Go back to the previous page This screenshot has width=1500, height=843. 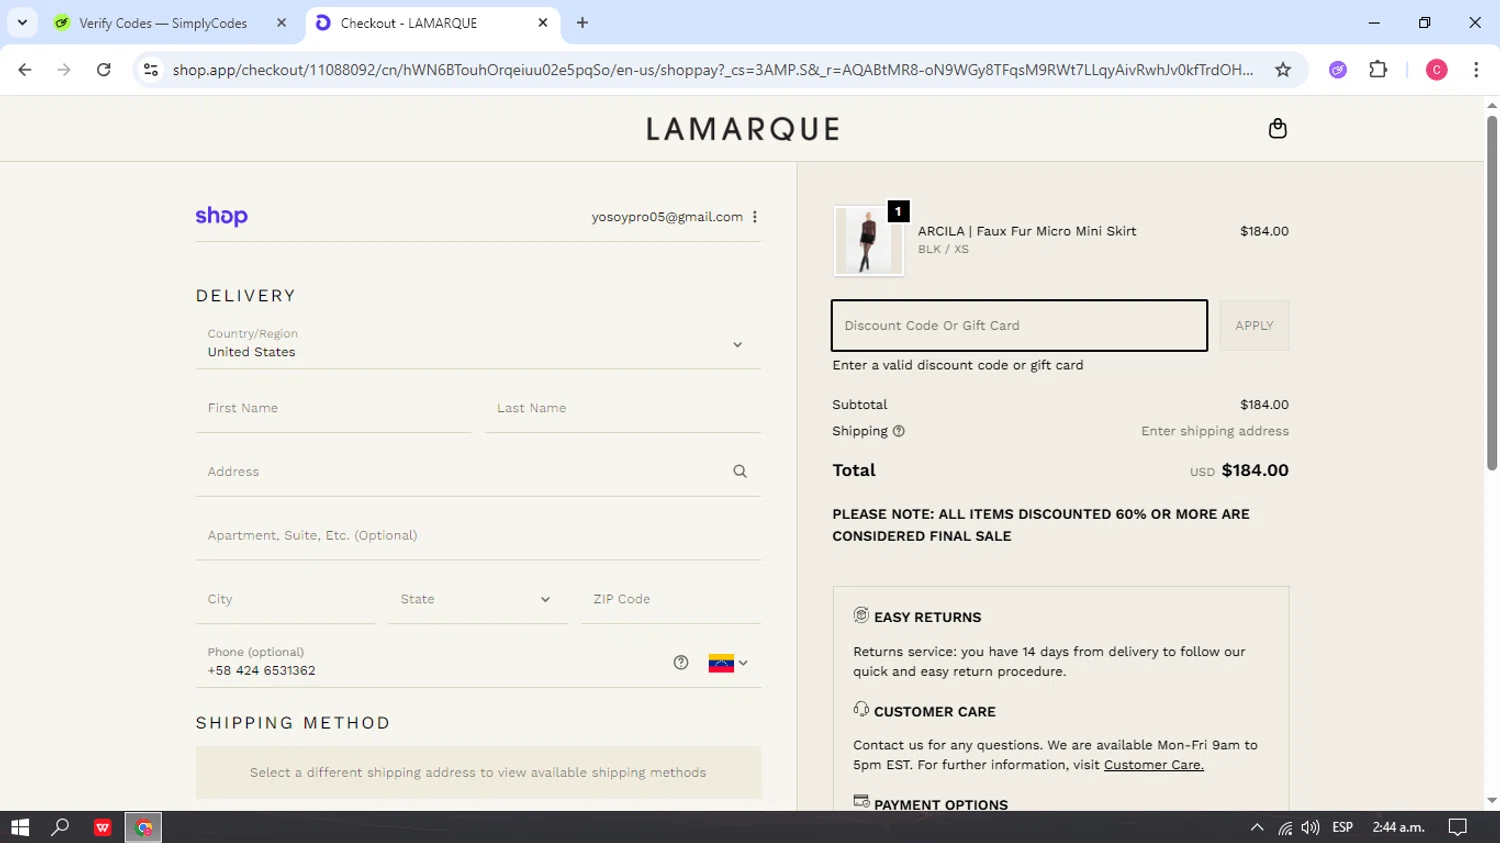pos(25,70)
